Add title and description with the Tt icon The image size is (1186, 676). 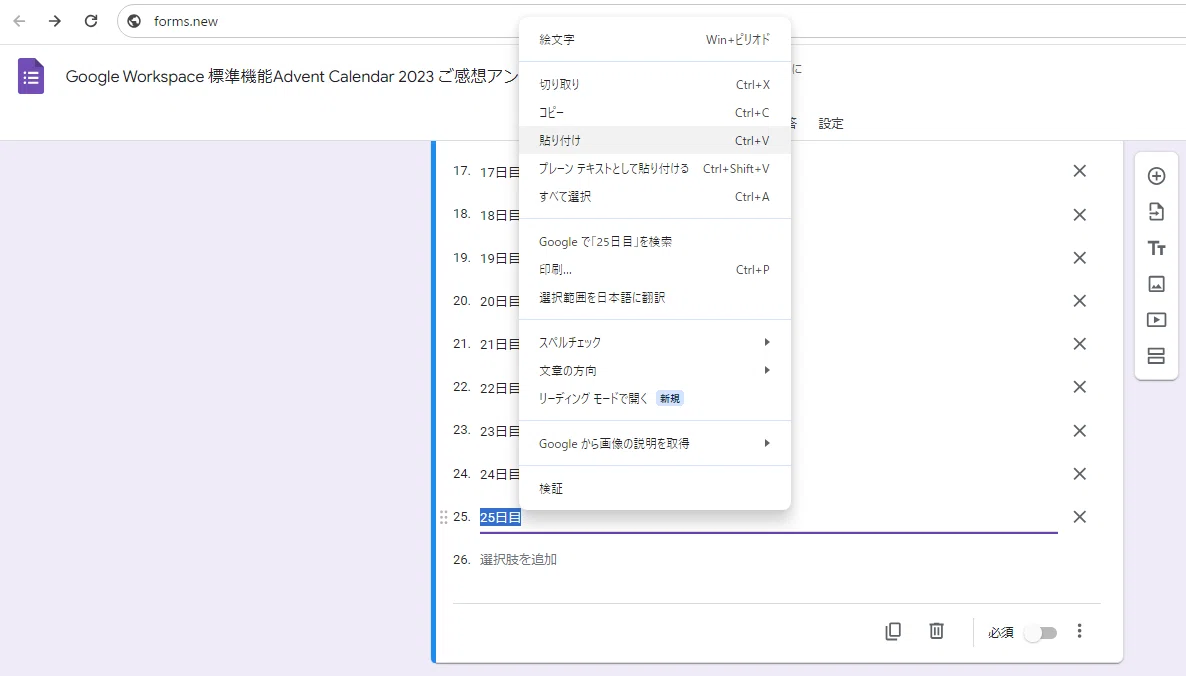point(1157,248)
